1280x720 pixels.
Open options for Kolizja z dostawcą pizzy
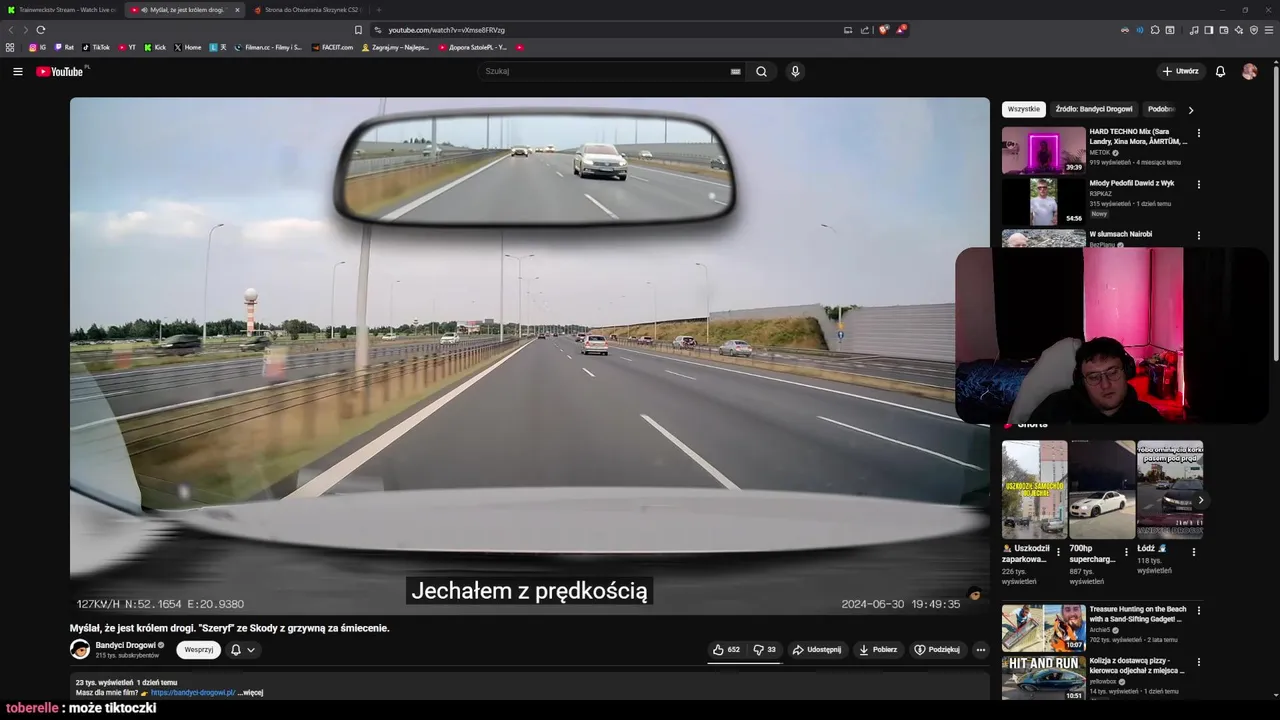(x=1199, y=662)
